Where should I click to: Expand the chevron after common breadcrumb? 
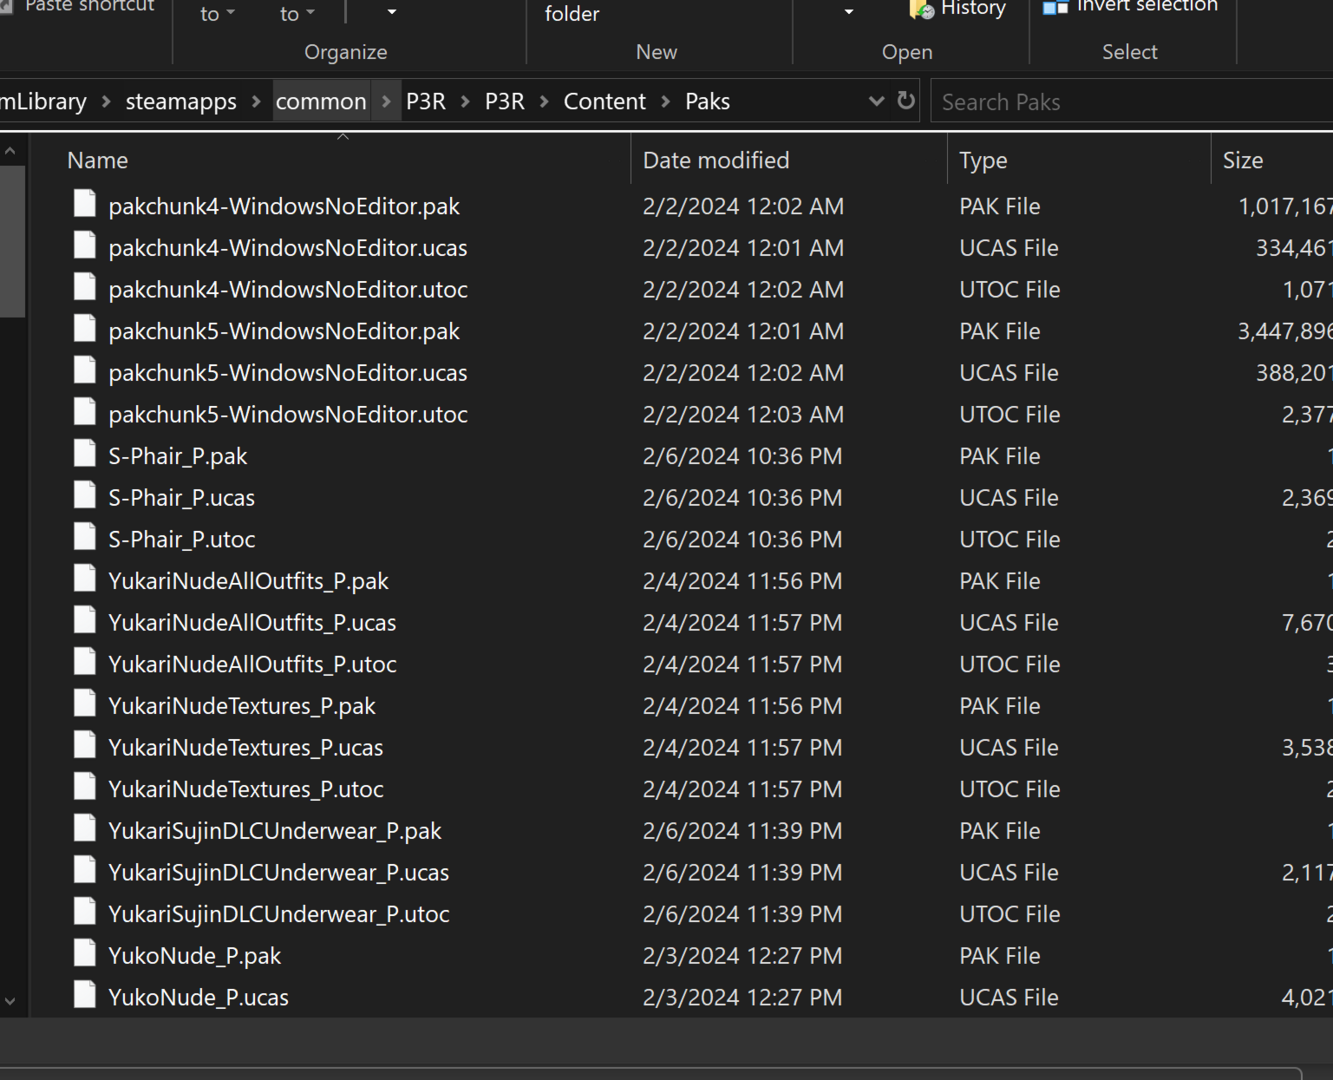(386, 101)
